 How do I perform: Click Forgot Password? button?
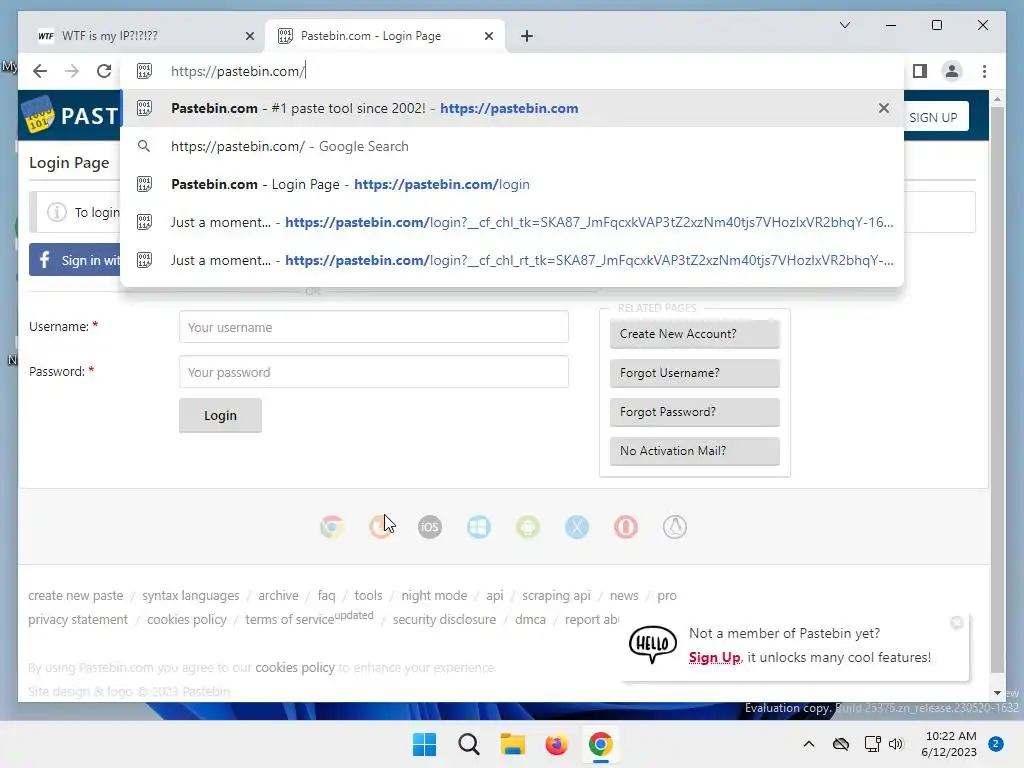(694, 412)
